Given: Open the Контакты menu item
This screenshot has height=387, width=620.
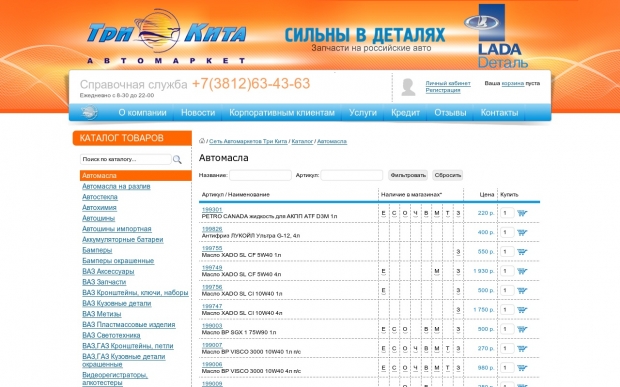Looking at the screenshot, I should [499, 113].
